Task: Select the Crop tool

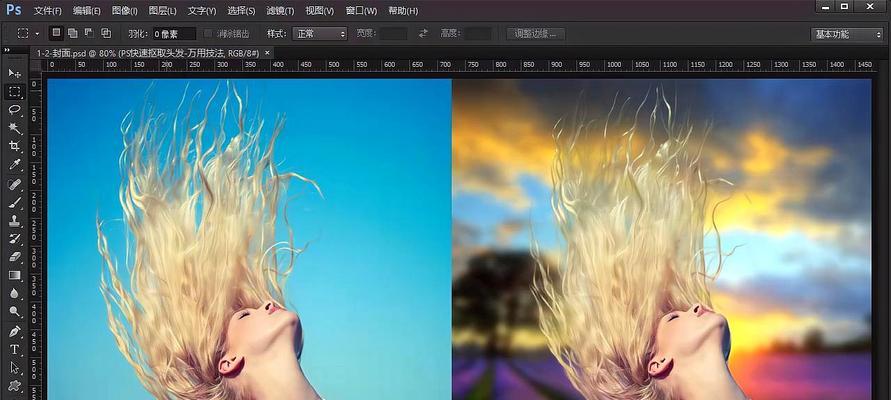Action: (15, 146)
